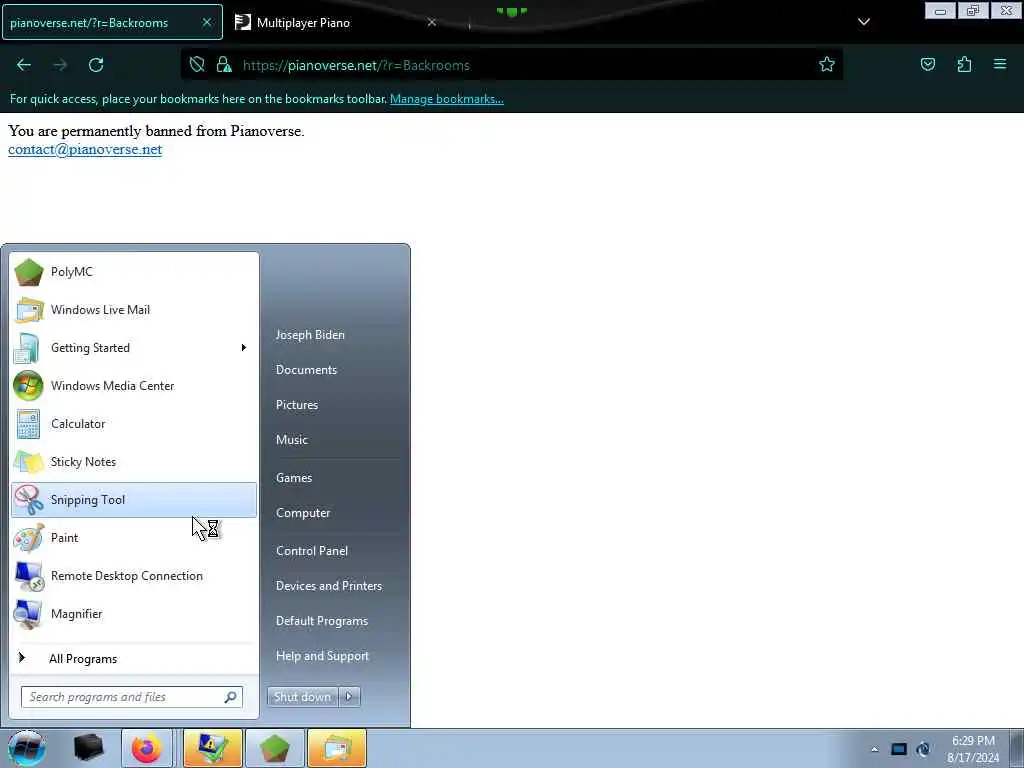Click the monitor icon in system tray
Image resolution: width=1024 pixels, height=768 pixels.
[899, 749]
